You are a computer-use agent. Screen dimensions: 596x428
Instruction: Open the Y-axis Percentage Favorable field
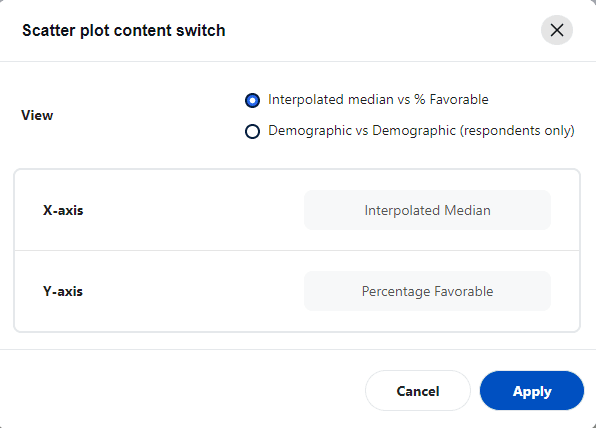tap(427, 291)
